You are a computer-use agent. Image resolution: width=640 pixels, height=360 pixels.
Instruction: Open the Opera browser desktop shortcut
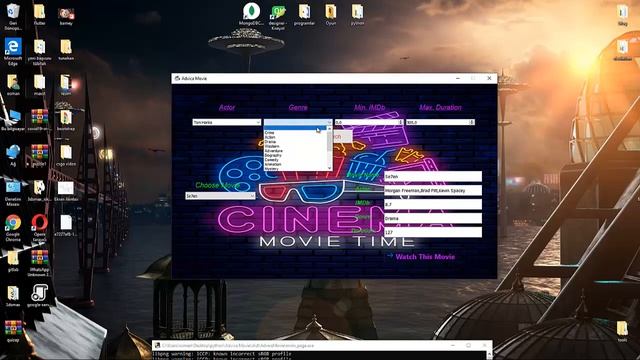[x=39, y=228]
